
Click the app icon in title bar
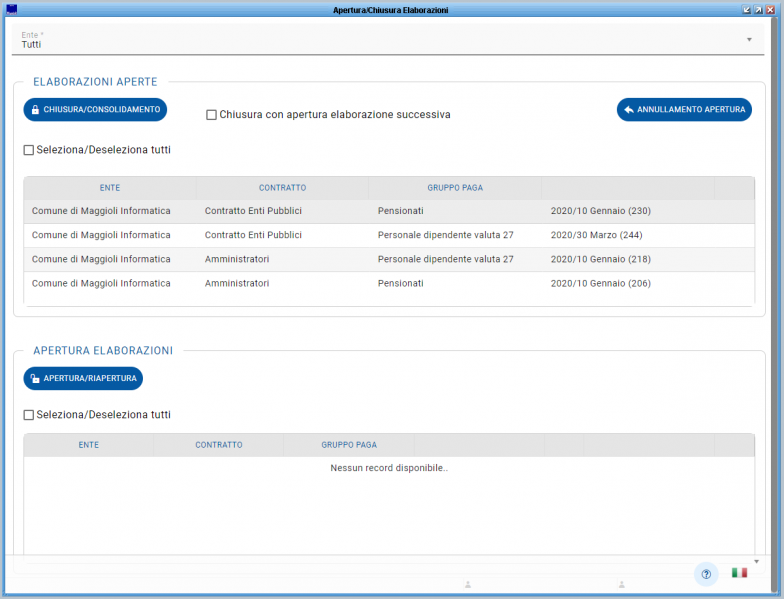(x=11, y=9)
